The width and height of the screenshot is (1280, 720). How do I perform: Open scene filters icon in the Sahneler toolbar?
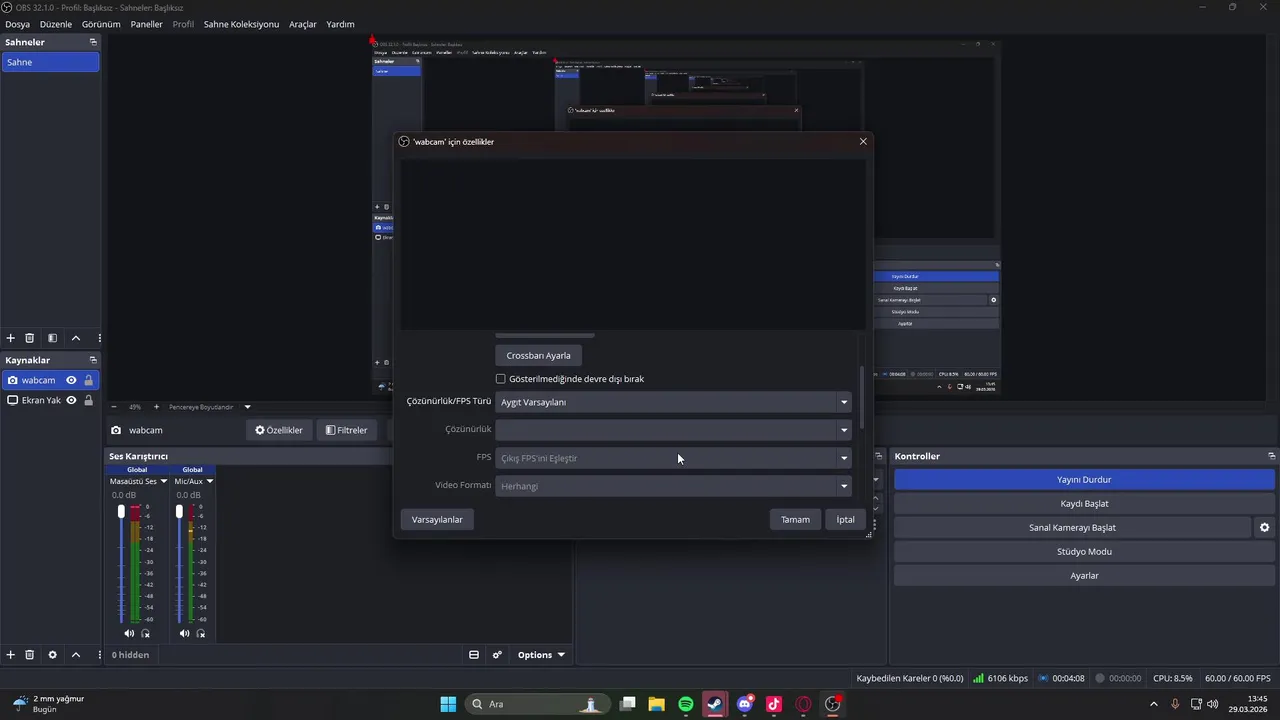(x=53, y=338)
